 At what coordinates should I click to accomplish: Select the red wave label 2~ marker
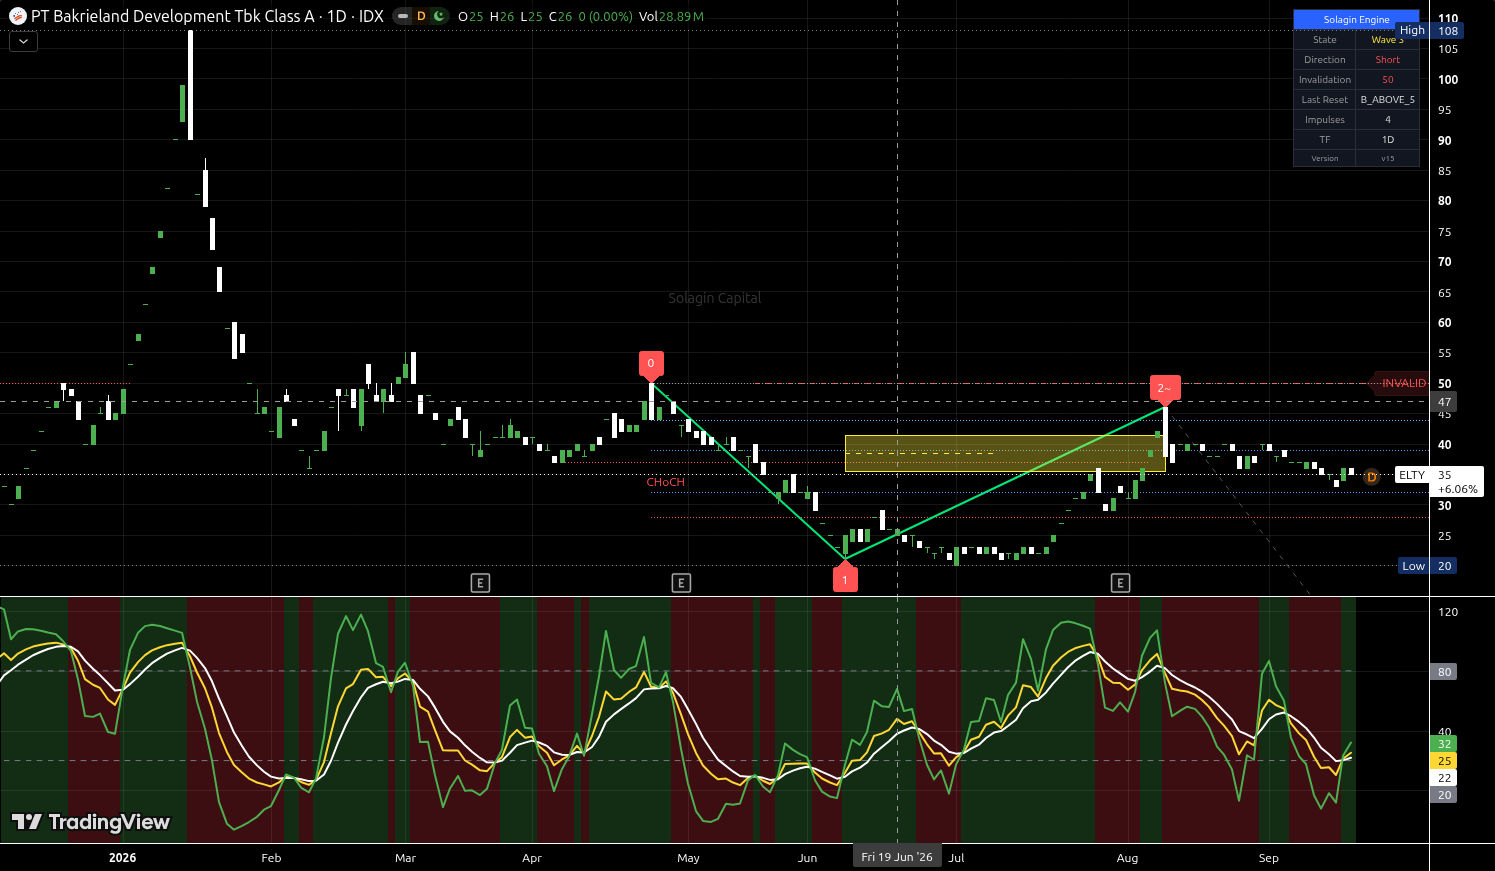(x=1165, y=389)
